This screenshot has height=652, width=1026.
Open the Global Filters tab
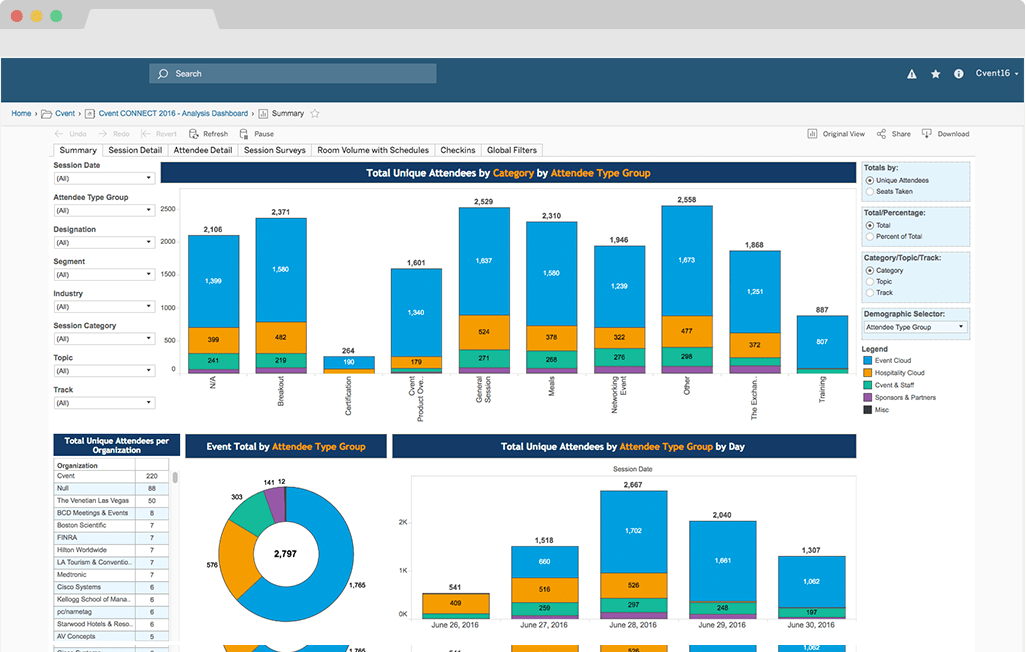[511, 151]
